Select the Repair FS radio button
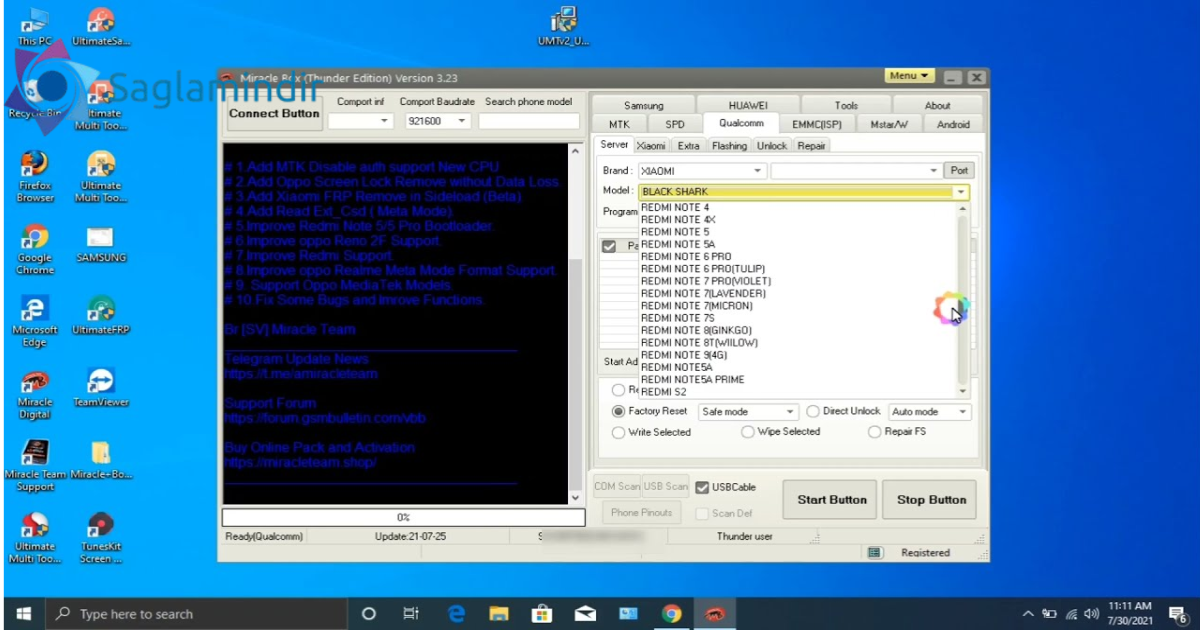This screenshot has height=630, width=1200. coord(875,432)
